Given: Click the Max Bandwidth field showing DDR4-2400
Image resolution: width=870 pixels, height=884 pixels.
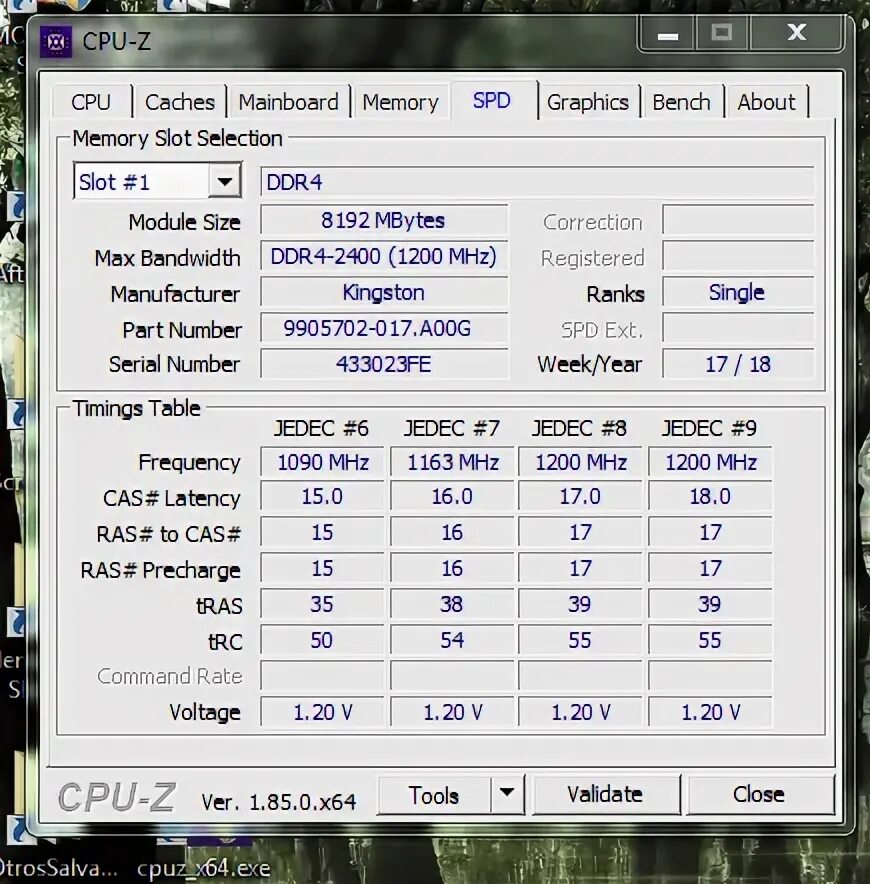Looking at the screenshot, I should tap(384, 257).
